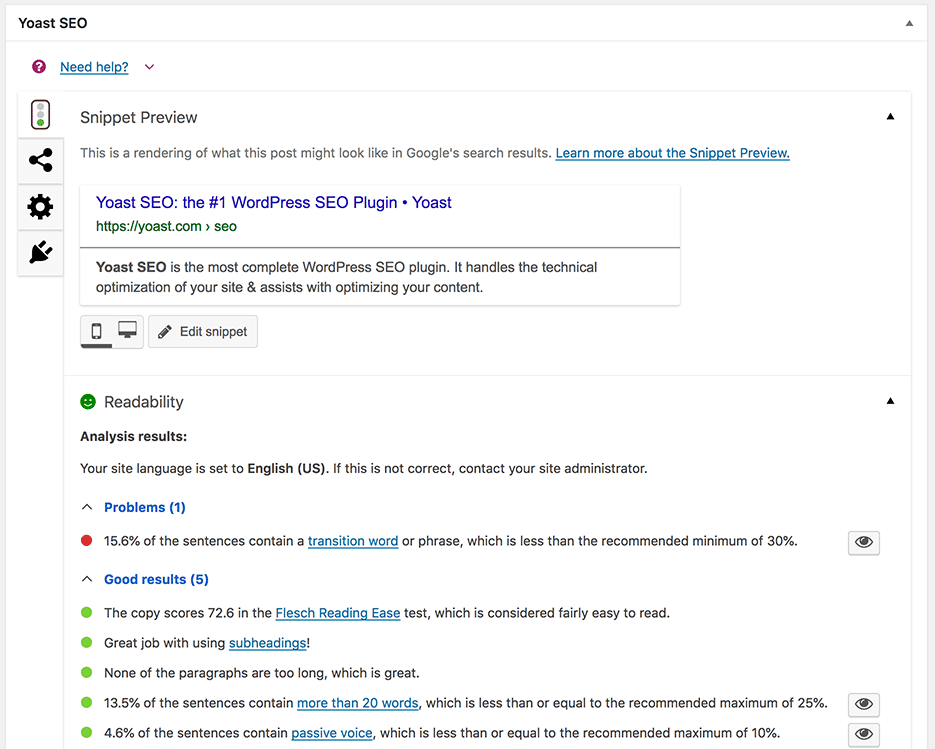Collapse the Snippet Preview panel
The image size is (935, 749).
[890, 116]
